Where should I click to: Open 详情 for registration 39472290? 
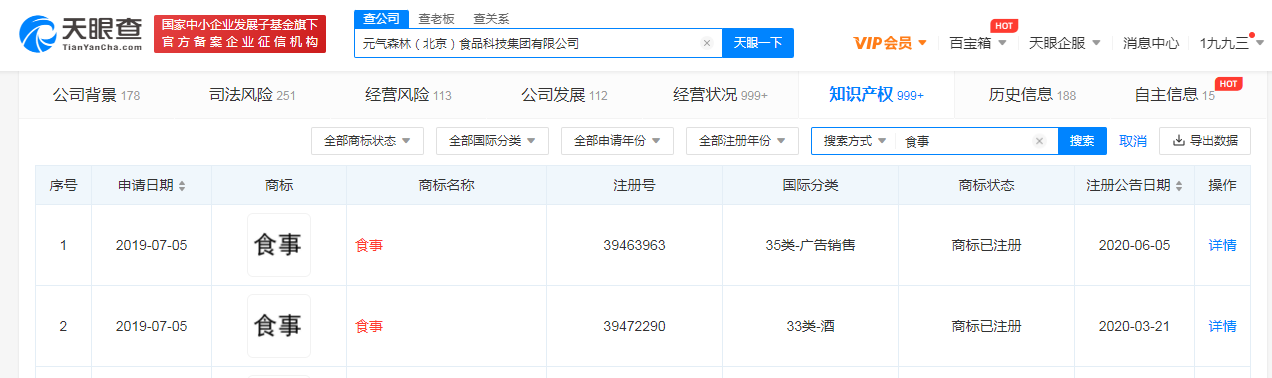[1222, 326]
